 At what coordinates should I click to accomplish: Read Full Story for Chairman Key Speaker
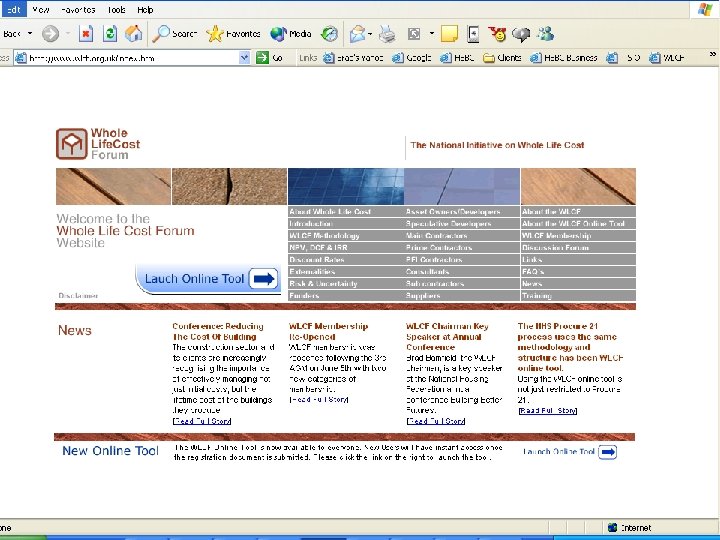(x=436, y=421)
